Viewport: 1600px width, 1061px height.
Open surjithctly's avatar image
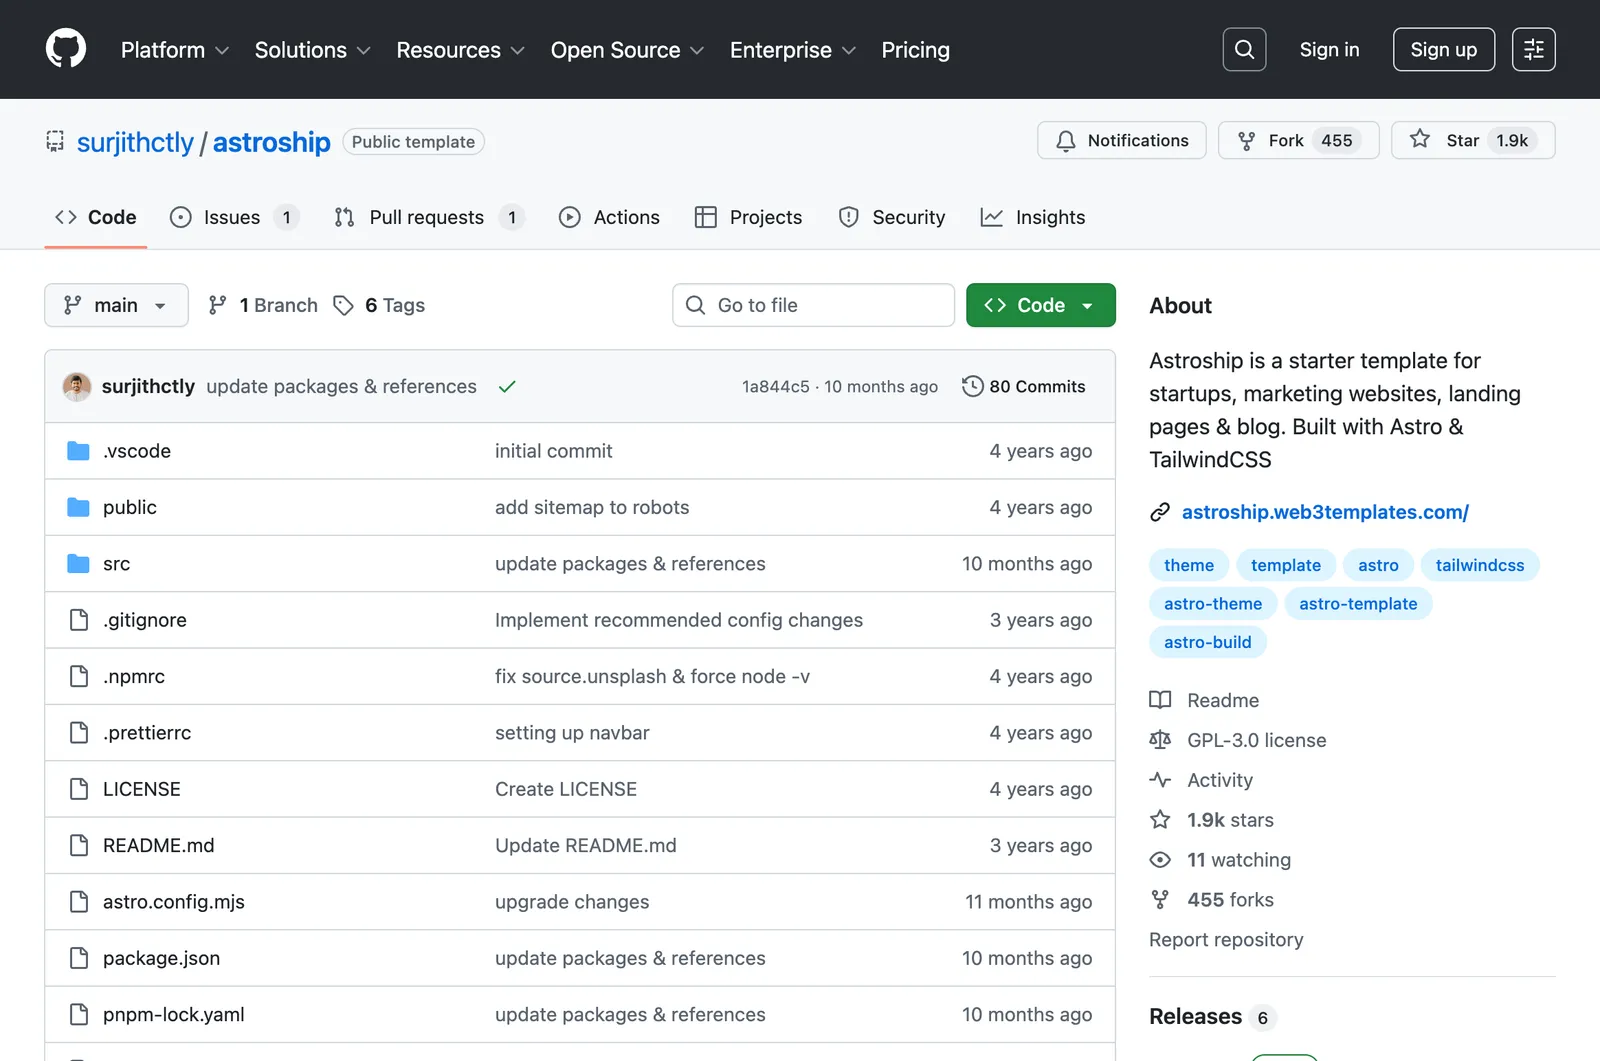click(x=77, y=386)
